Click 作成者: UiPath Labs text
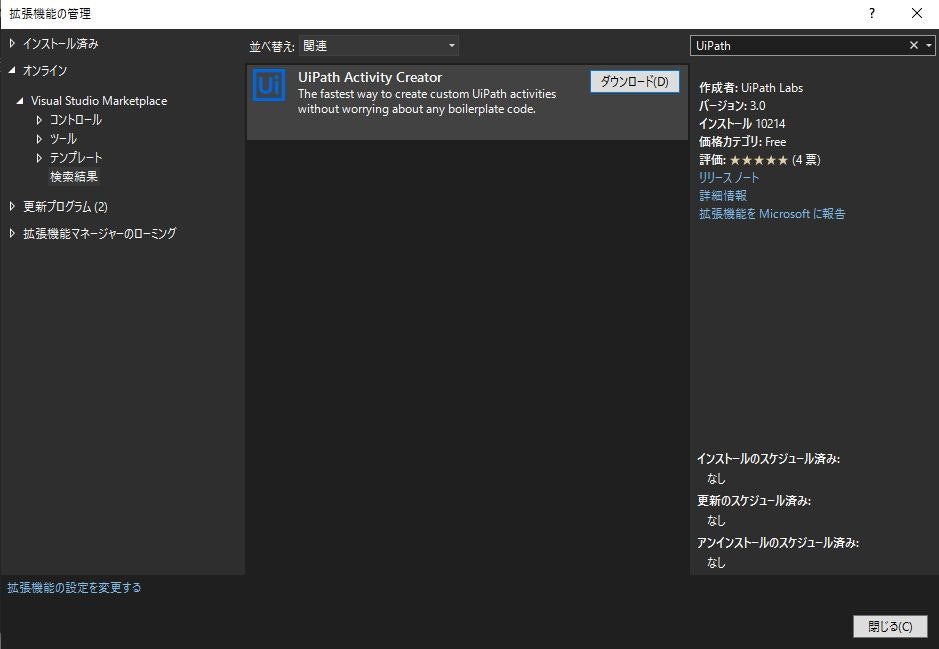The width and height of the screenshot is (939, 649). click(751, 87)
